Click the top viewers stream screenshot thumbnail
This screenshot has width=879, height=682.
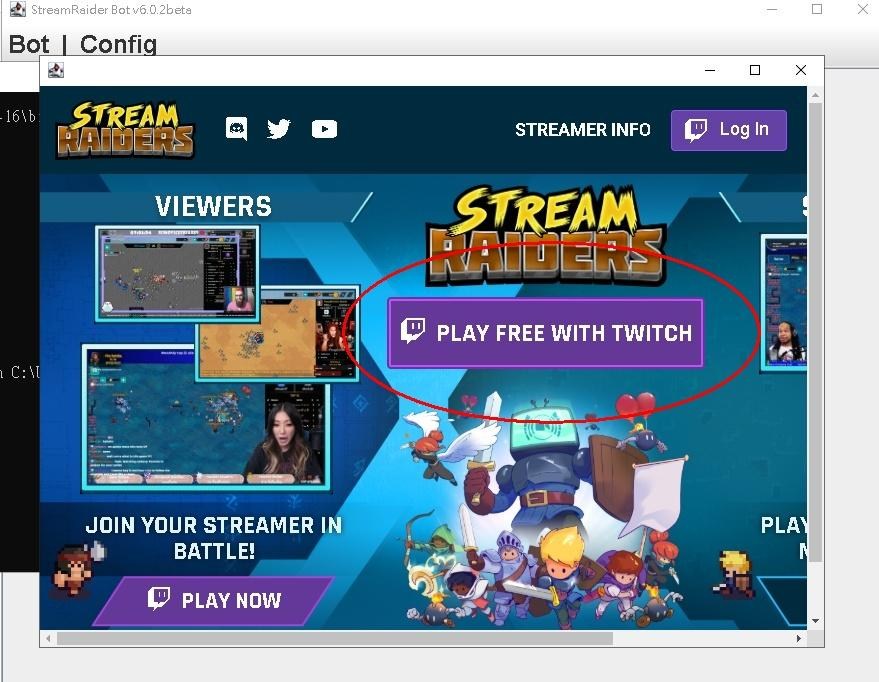[x=177, y=272]
